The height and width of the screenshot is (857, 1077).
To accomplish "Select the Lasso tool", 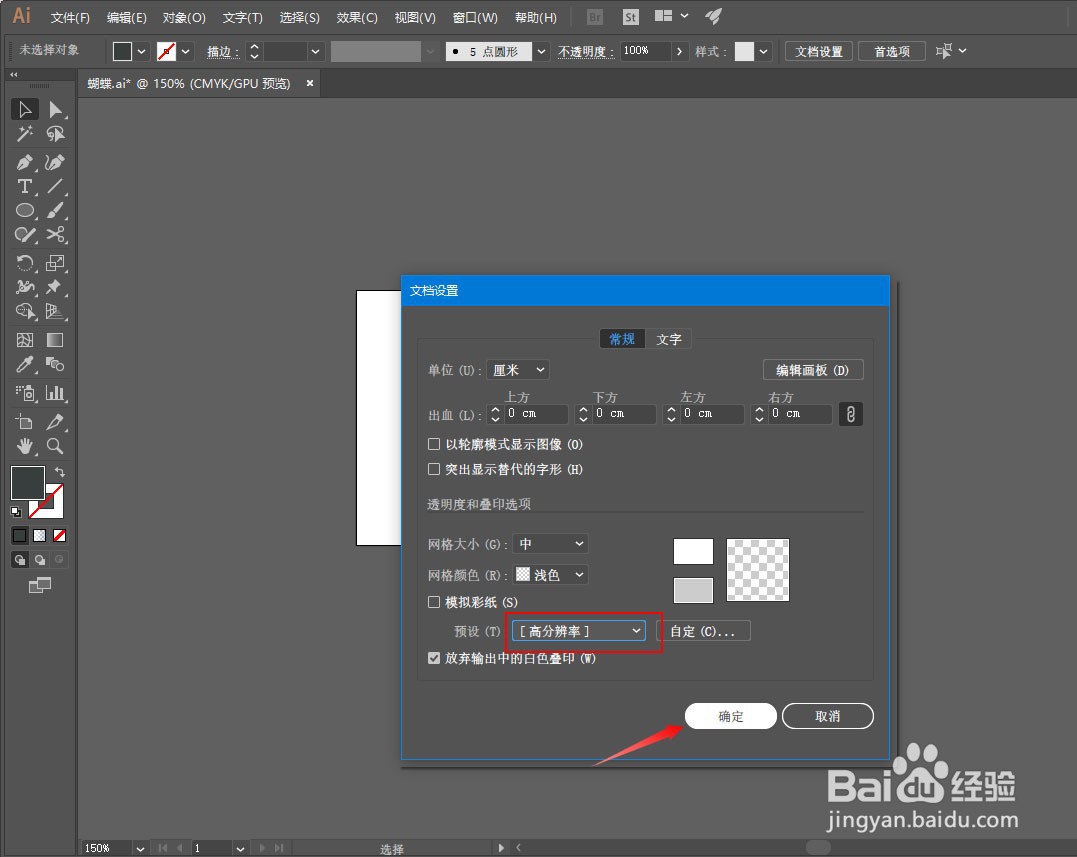I will pos(55,134).
